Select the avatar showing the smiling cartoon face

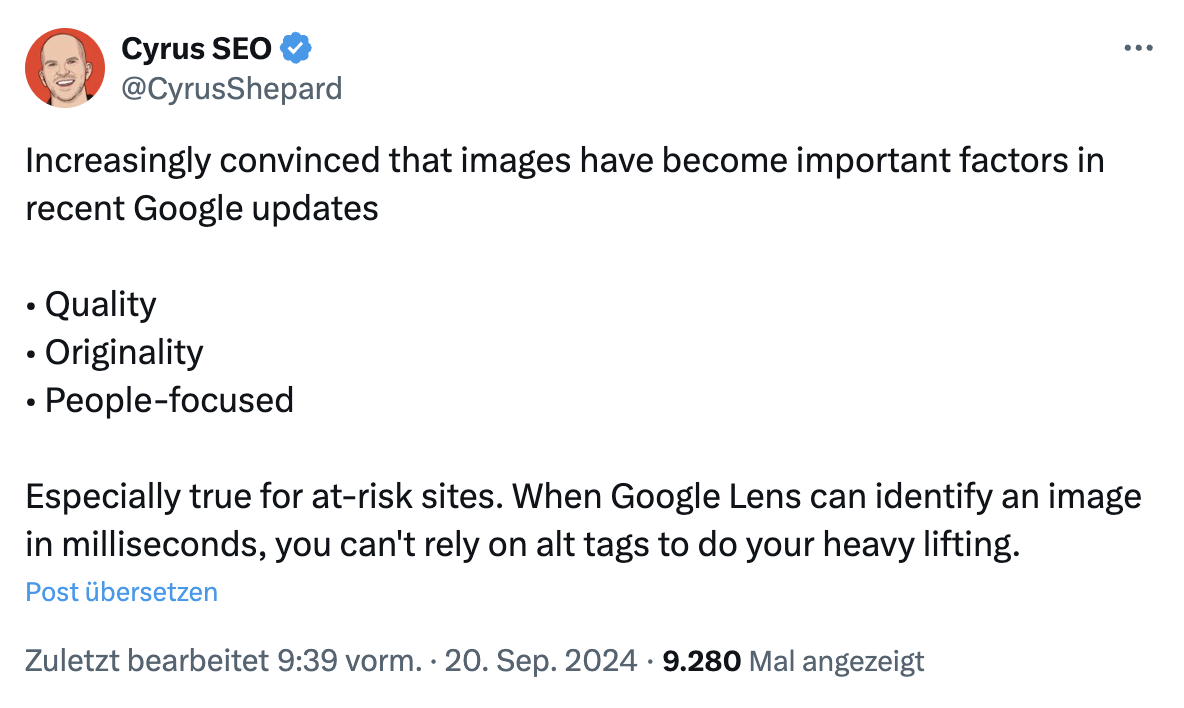[64, 68]
